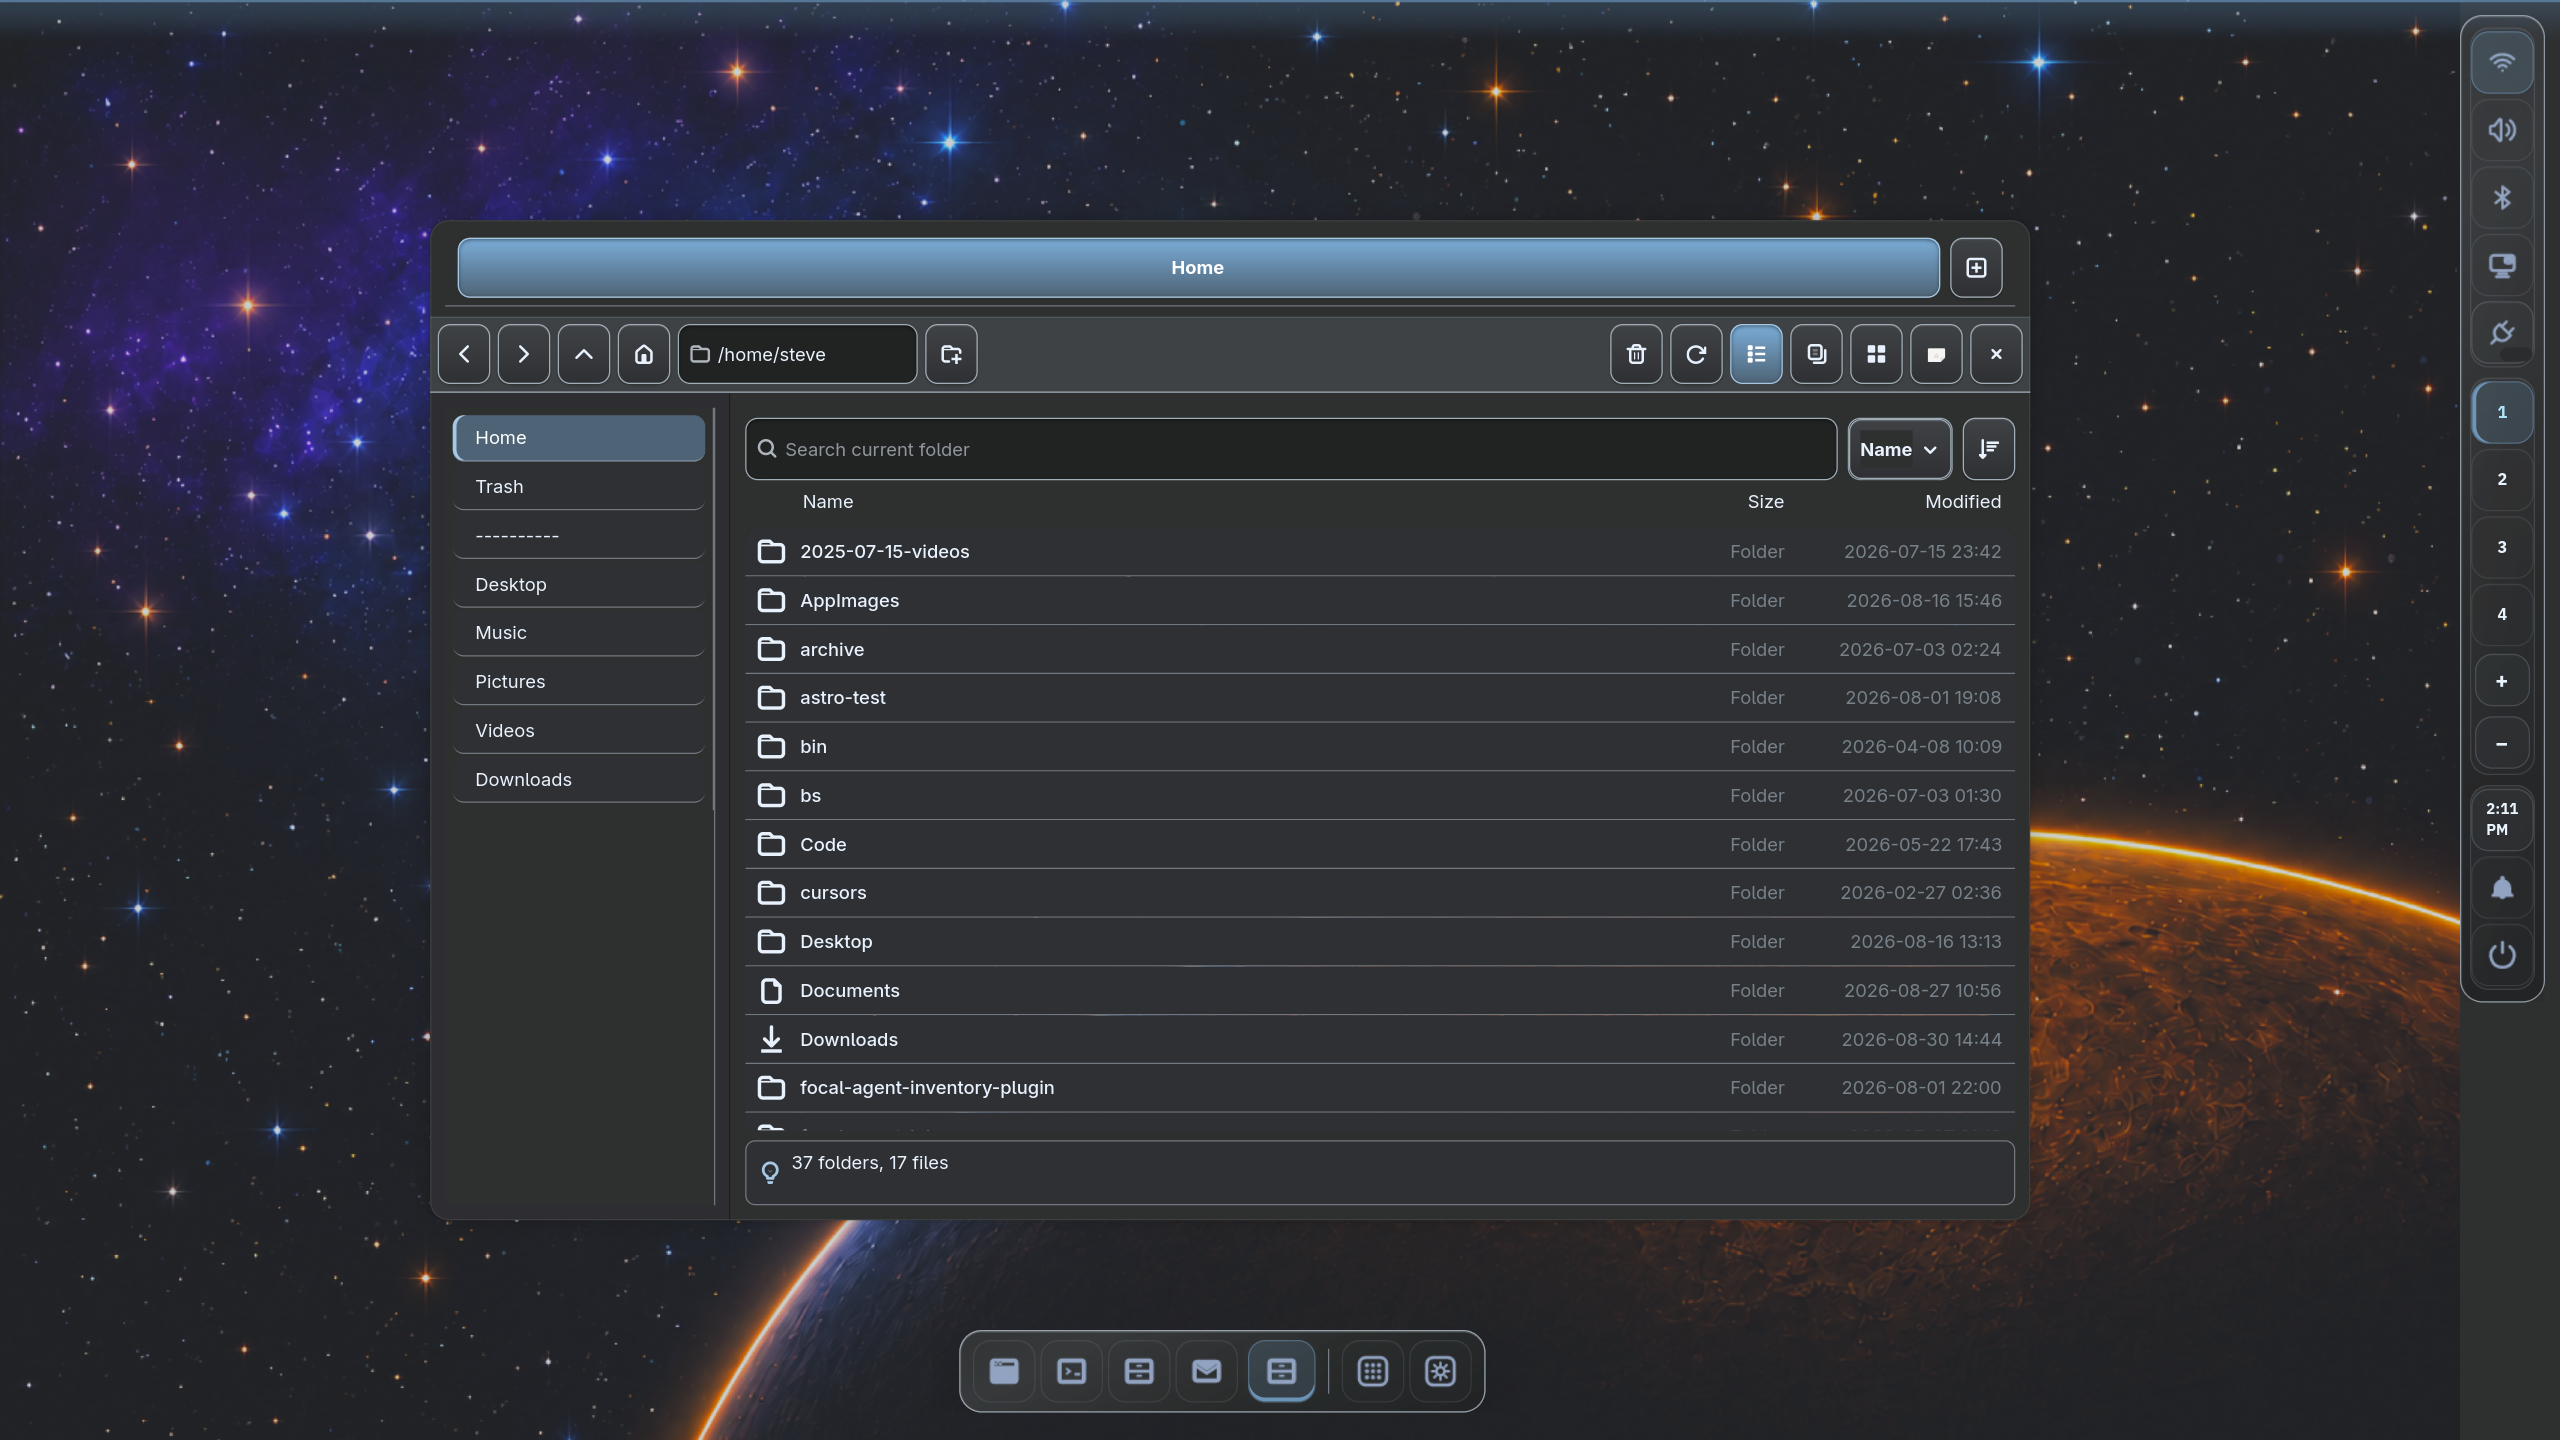
Task: Open the power menu
Action: tap(2502, 955)
